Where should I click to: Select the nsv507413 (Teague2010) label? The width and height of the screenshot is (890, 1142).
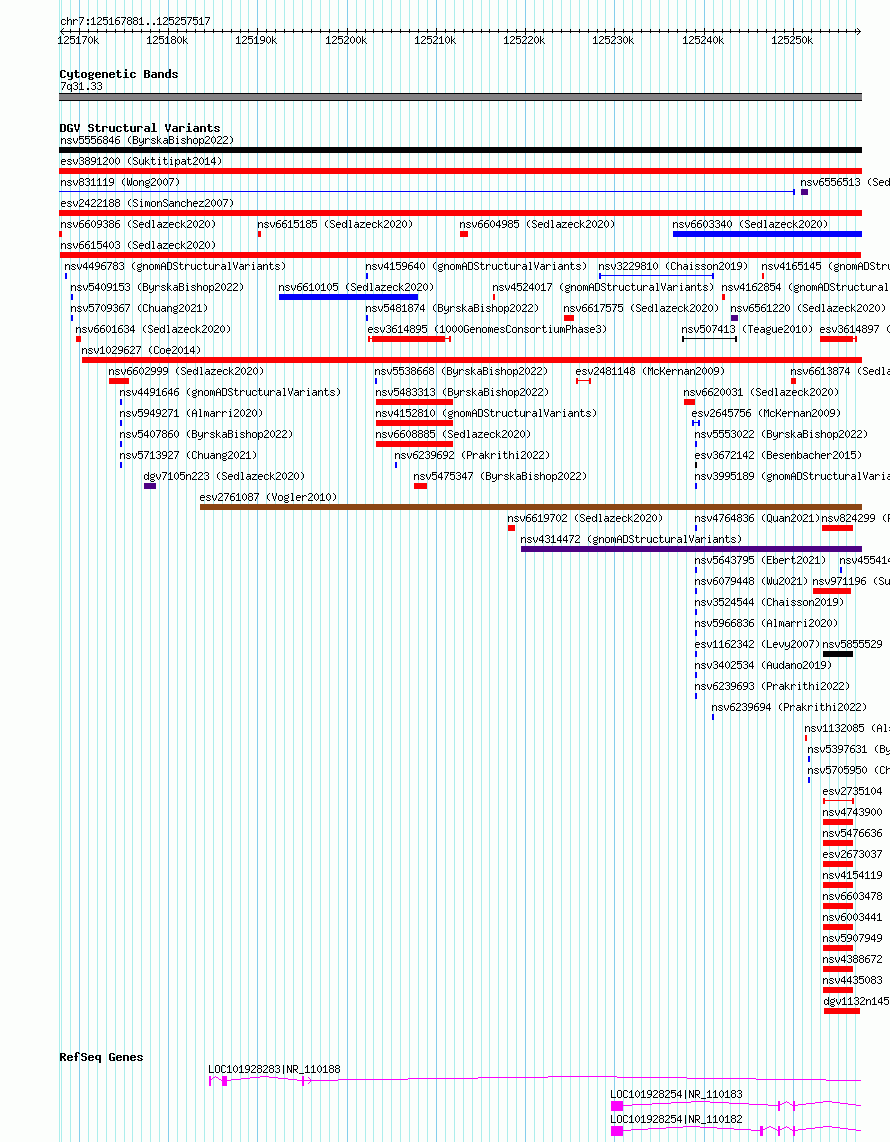coord(747,329)
